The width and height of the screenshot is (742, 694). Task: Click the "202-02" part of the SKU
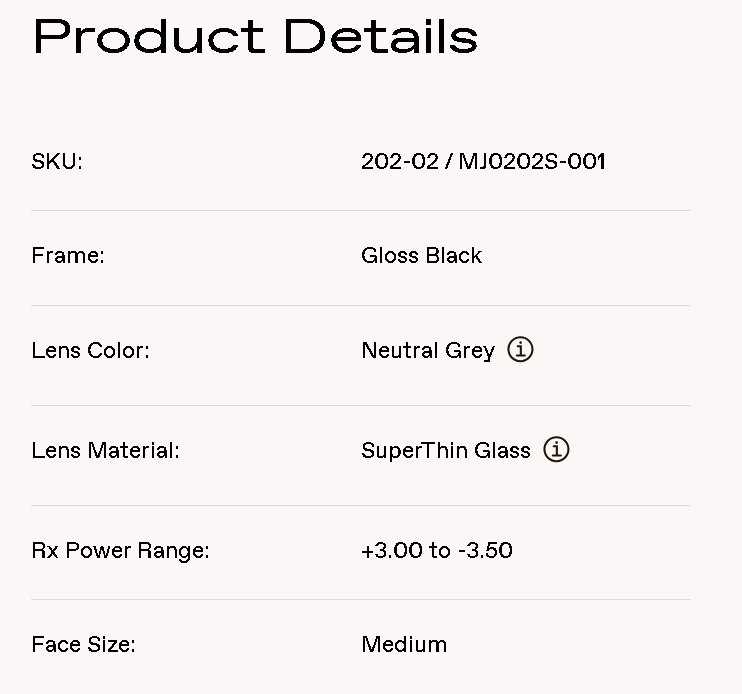tap(399, 161)
